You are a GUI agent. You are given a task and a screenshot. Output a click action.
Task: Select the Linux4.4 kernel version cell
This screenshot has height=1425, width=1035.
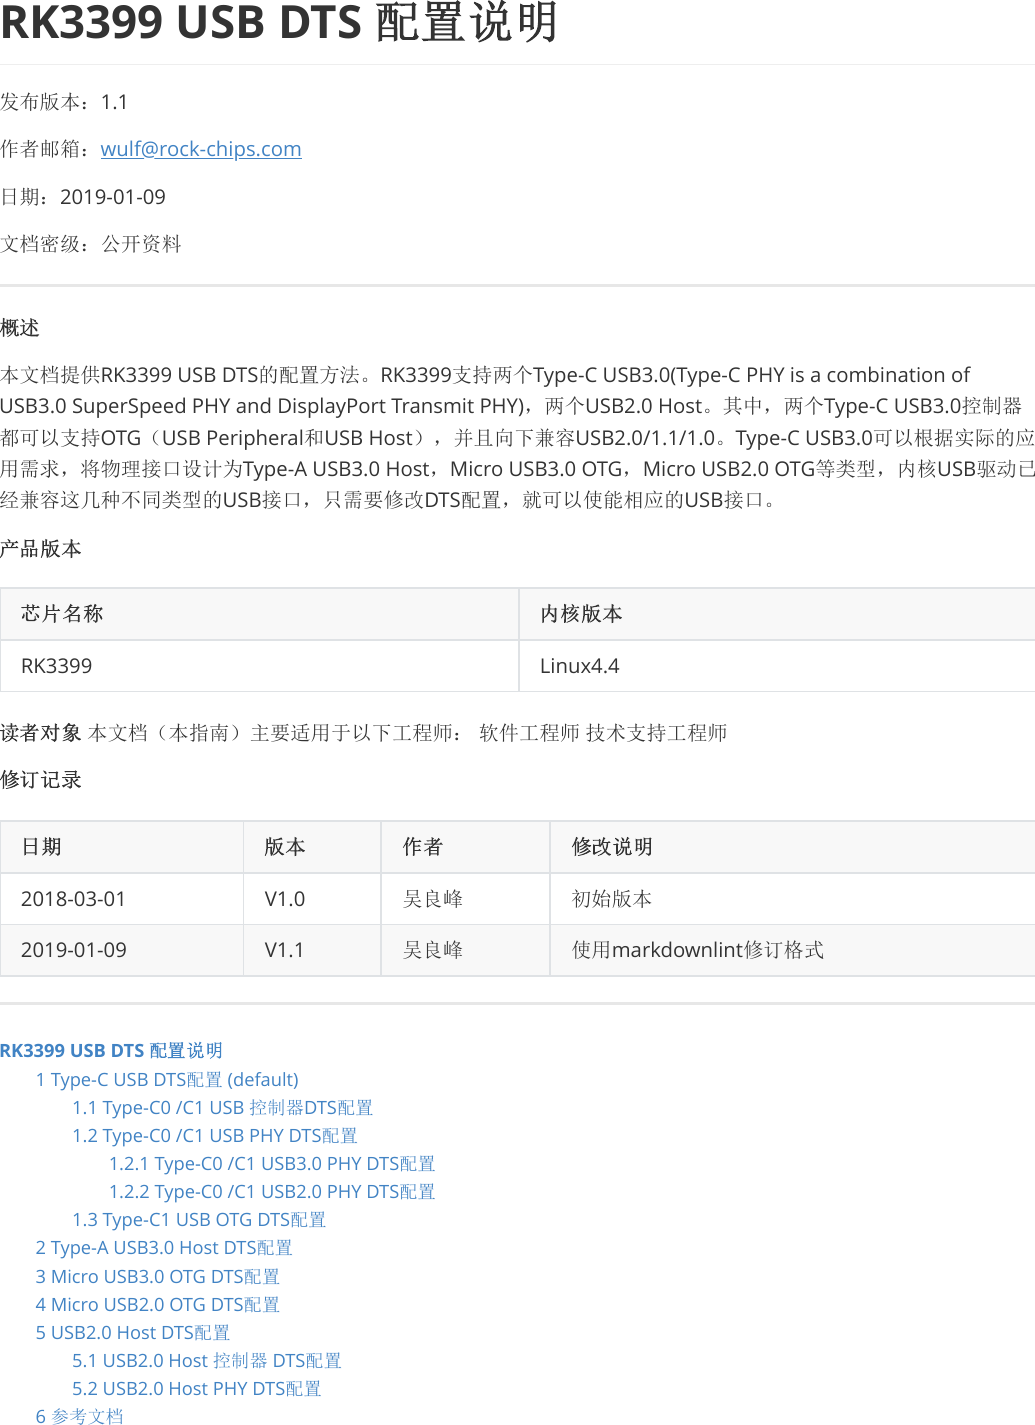pyautogui.click(x=580, y=665)
